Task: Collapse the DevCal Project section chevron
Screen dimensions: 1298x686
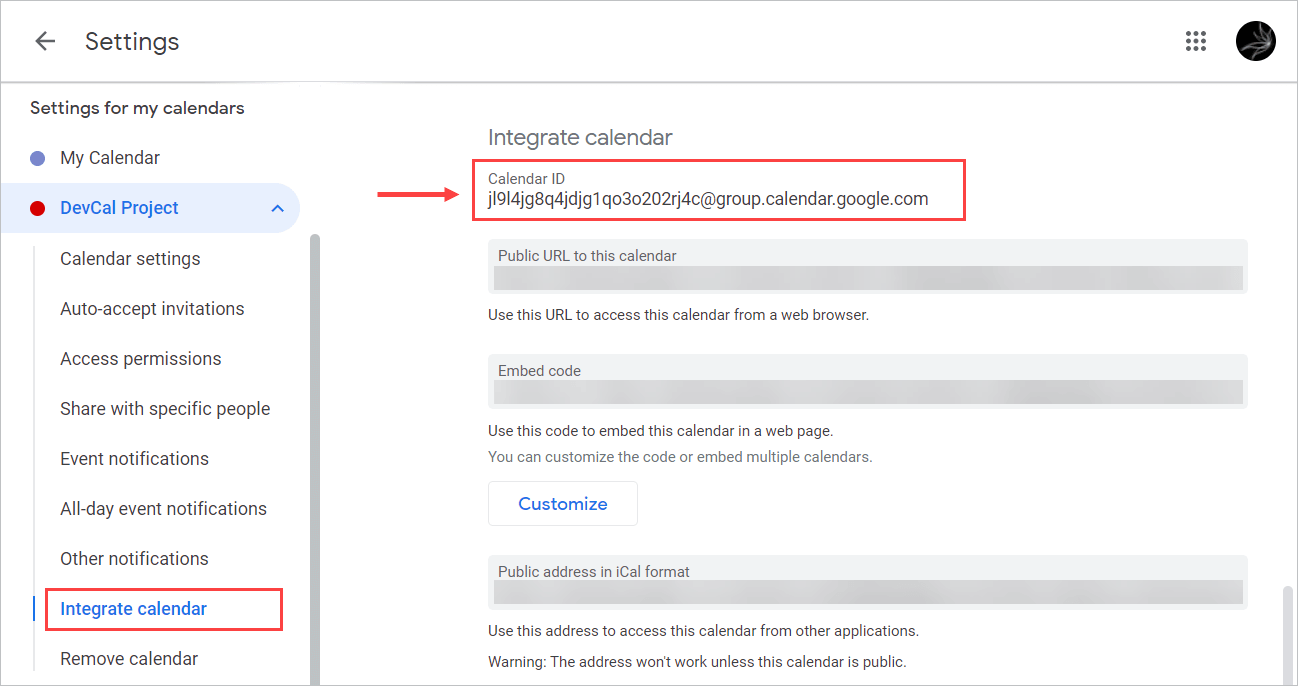Action: pos(278,208)
